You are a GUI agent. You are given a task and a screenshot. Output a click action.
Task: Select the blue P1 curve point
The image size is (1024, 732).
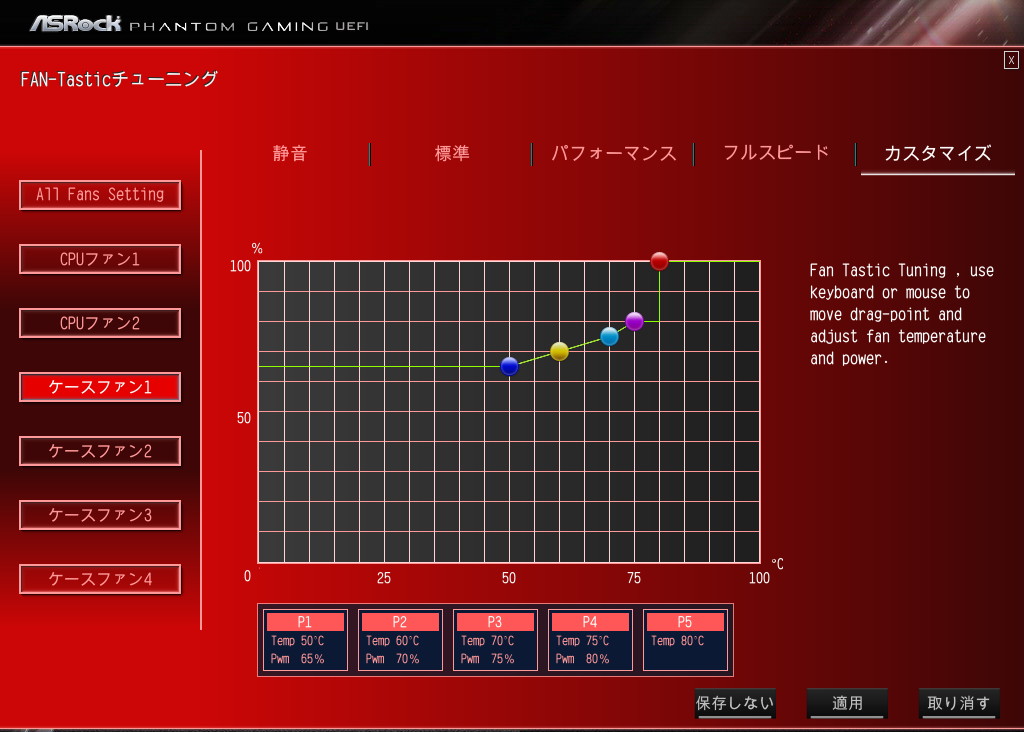click(x=509, y=366)
